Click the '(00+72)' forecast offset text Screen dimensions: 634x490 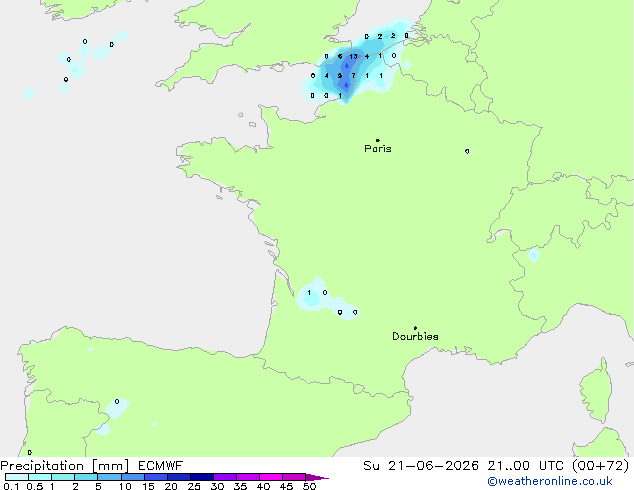600,466
